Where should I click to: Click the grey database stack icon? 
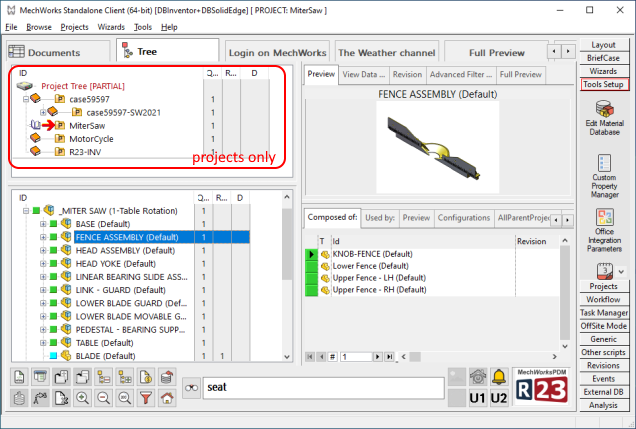(x=19, y=398)
